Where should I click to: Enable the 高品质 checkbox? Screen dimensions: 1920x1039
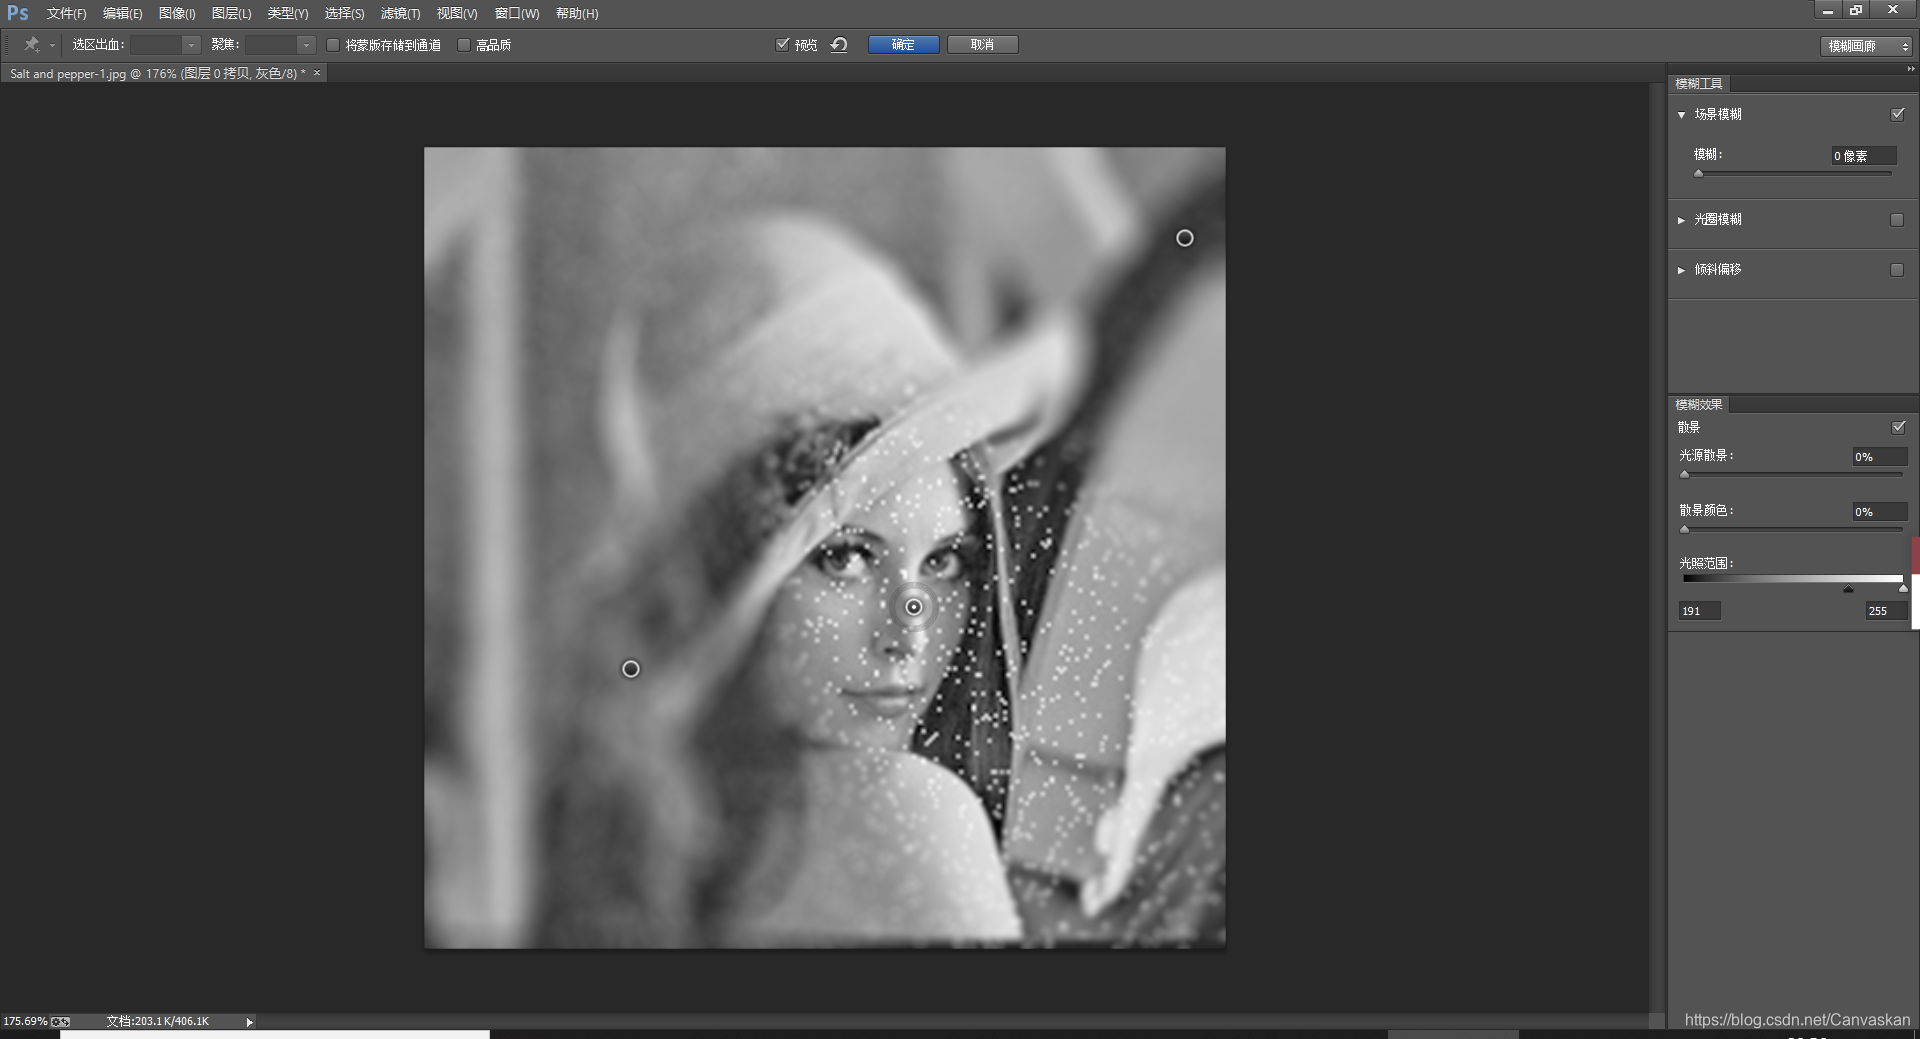pyautogui.click(x=463, y=45)
